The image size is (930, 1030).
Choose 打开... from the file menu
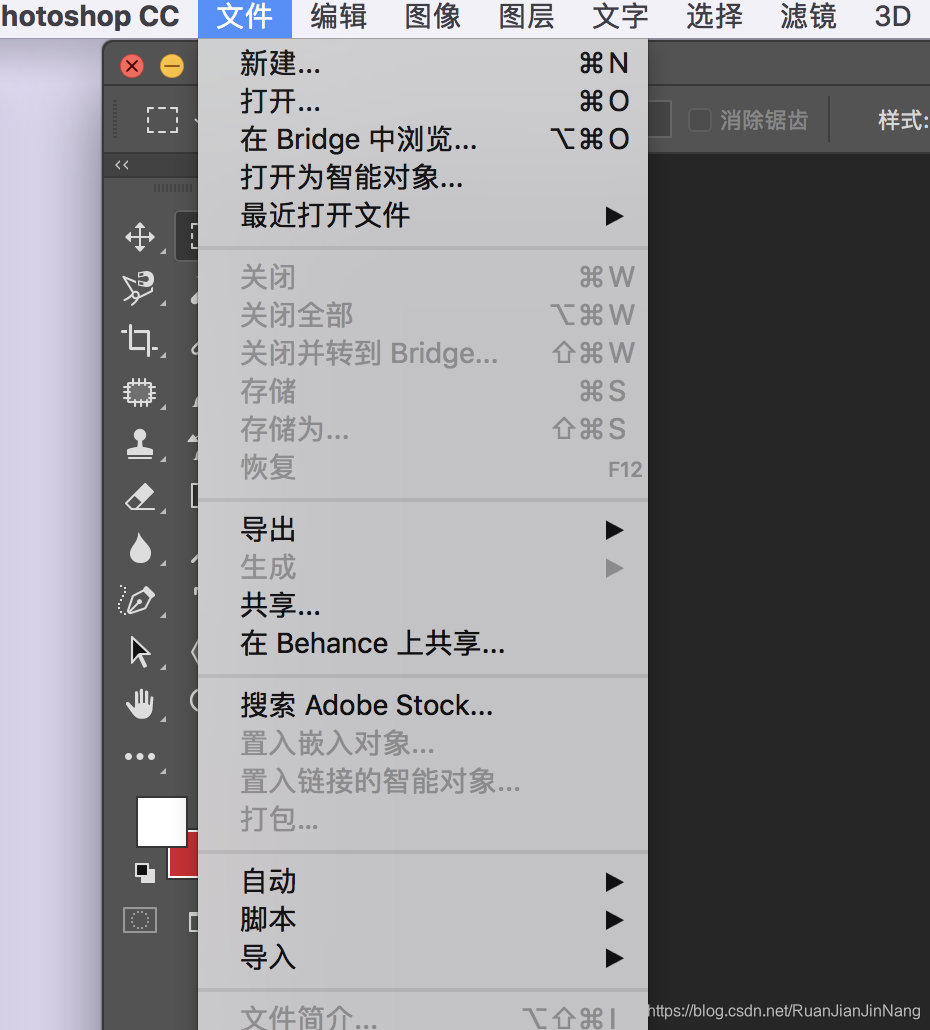(x=422, y=101)
